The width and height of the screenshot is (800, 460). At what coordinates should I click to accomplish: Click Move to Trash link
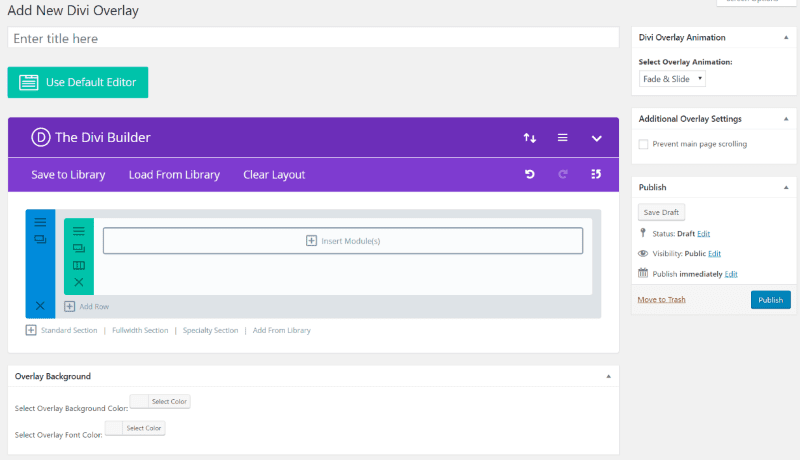tap(661, 299)
